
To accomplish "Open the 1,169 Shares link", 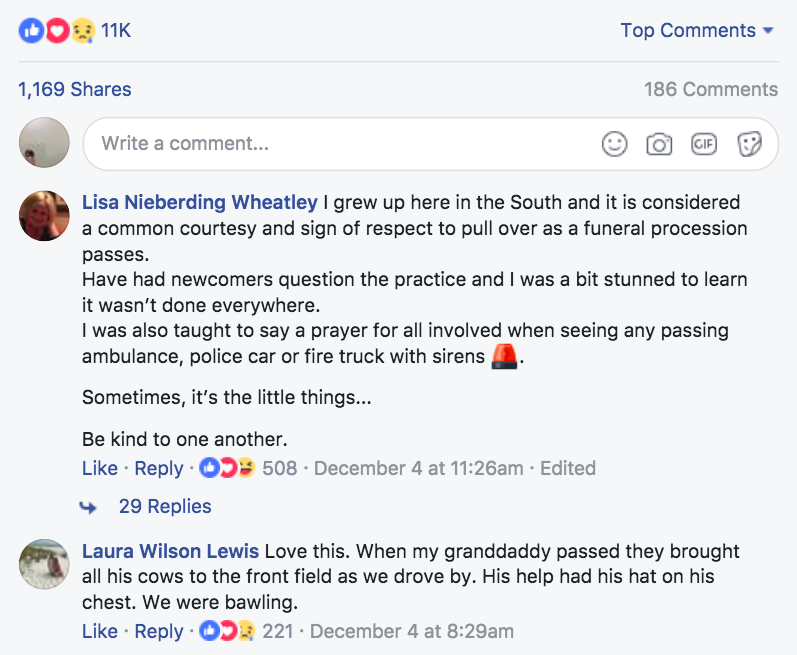I will click(75, 89).
